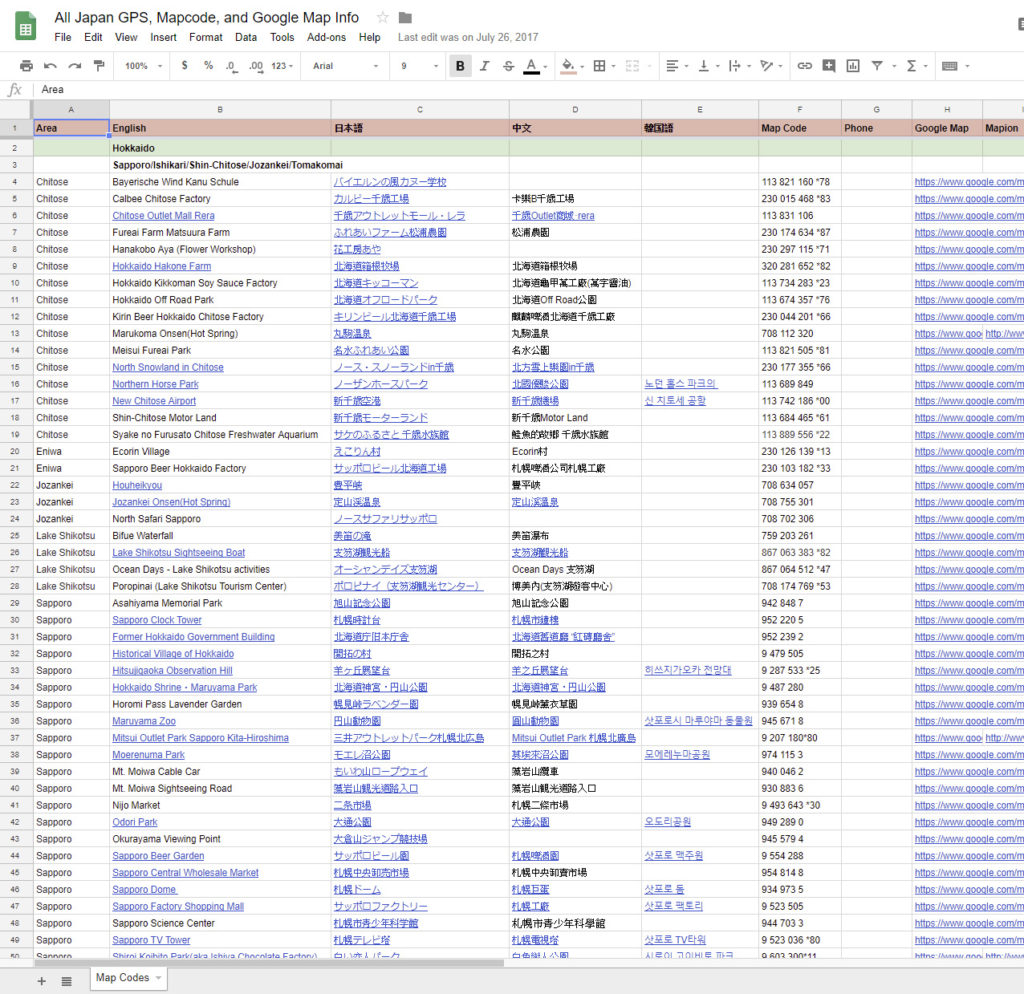Open the Arial font dropdown
This screenshot has width=1024, height=994.
[346, 66]
